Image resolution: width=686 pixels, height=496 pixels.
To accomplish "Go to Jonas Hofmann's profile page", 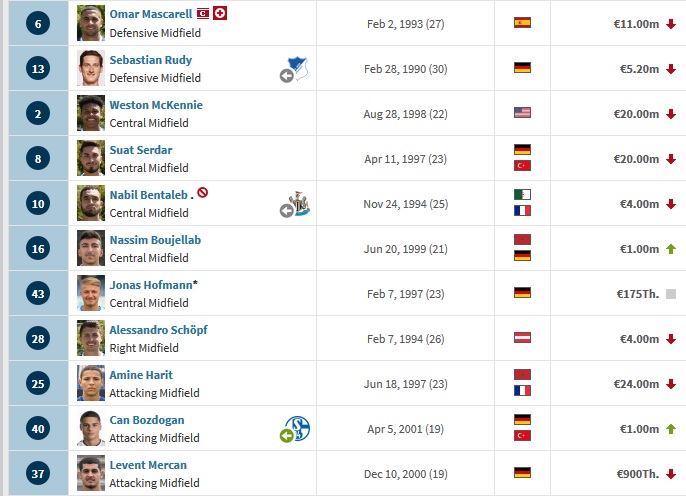I will point(151,285).
